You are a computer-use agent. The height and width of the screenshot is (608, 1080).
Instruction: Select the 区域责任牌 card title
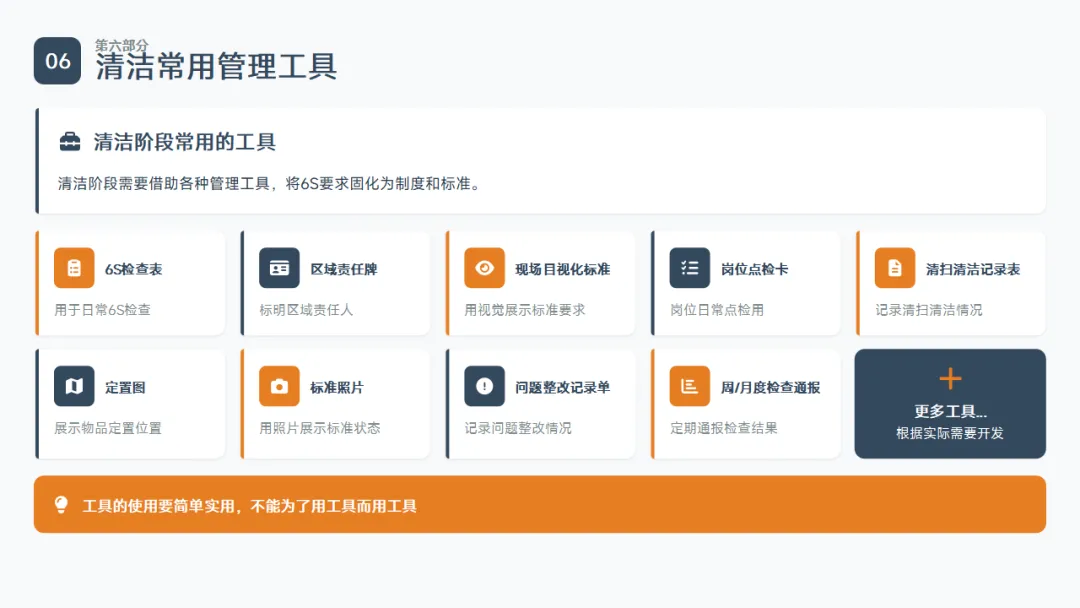[x=344, y=269]
